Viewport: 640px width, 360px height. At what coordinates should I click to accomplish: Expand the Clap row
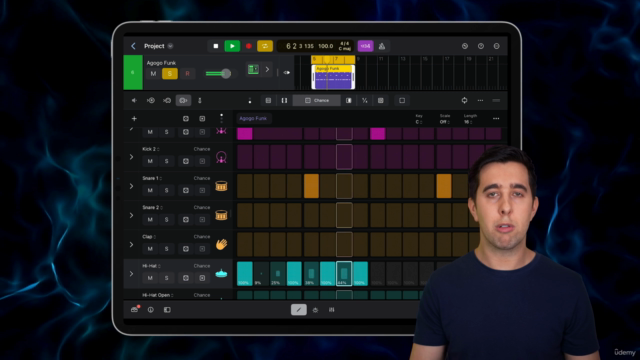[x=131, y=244]
